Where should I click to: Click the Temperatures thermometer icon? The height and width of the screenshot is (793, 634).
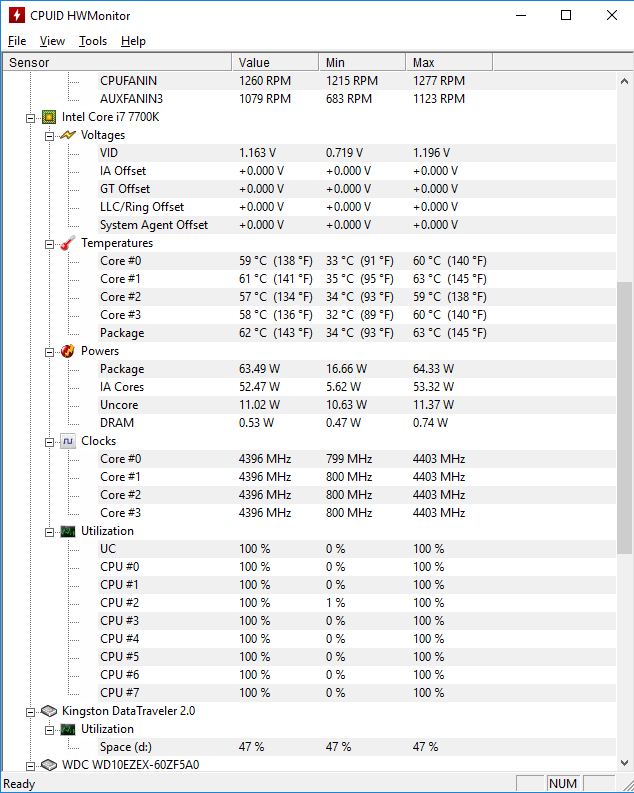coord(67,243)
